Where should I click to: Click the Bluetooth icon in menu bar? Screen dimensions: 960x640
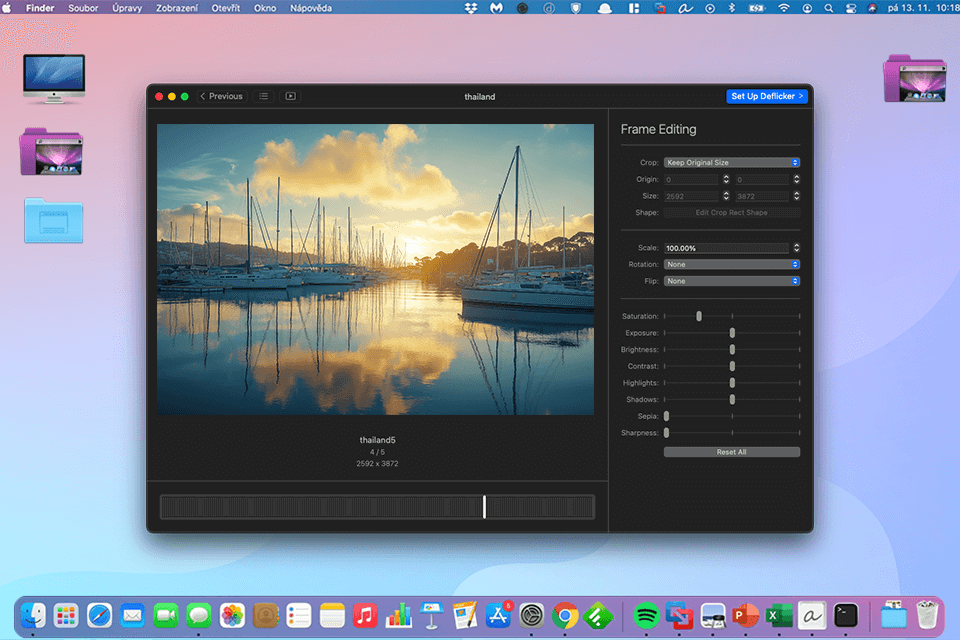tap(731, 8)
